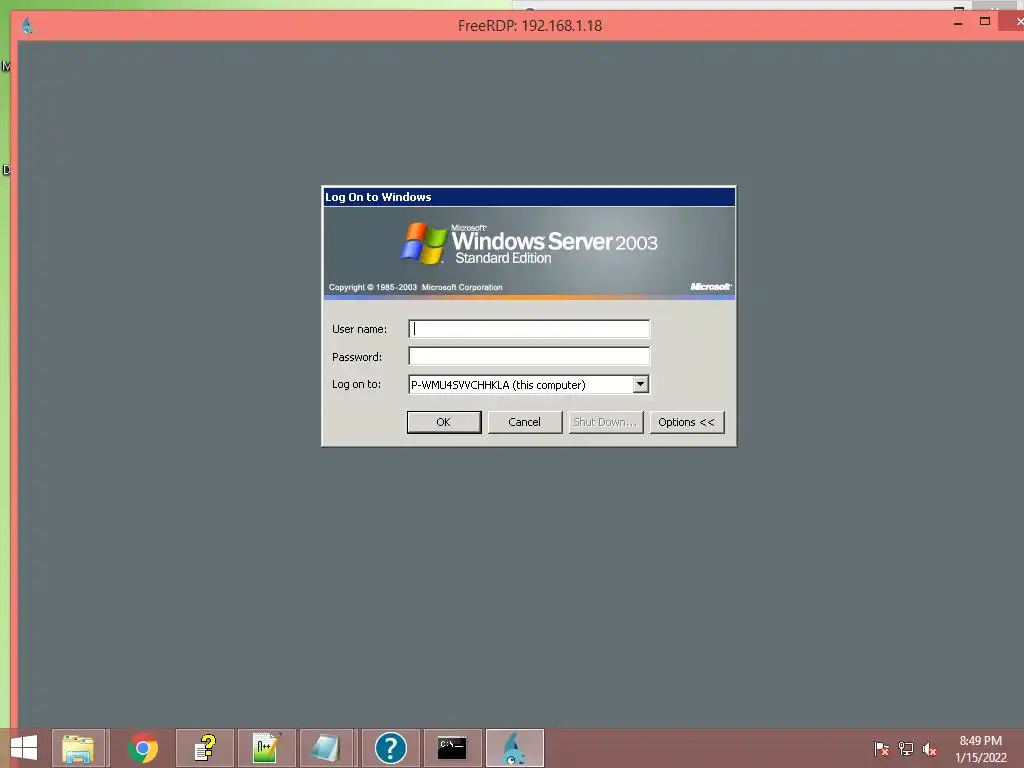Click the Log on to: label
This screenshot has width=1024, height=768.
click(x=356, y=384)
